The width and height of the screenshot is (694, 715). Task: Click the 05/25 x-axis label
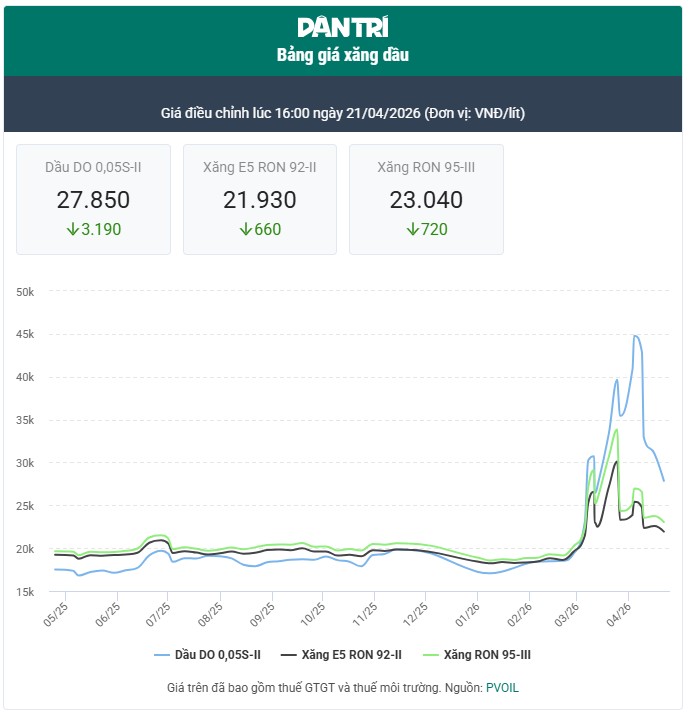[56, 609]
